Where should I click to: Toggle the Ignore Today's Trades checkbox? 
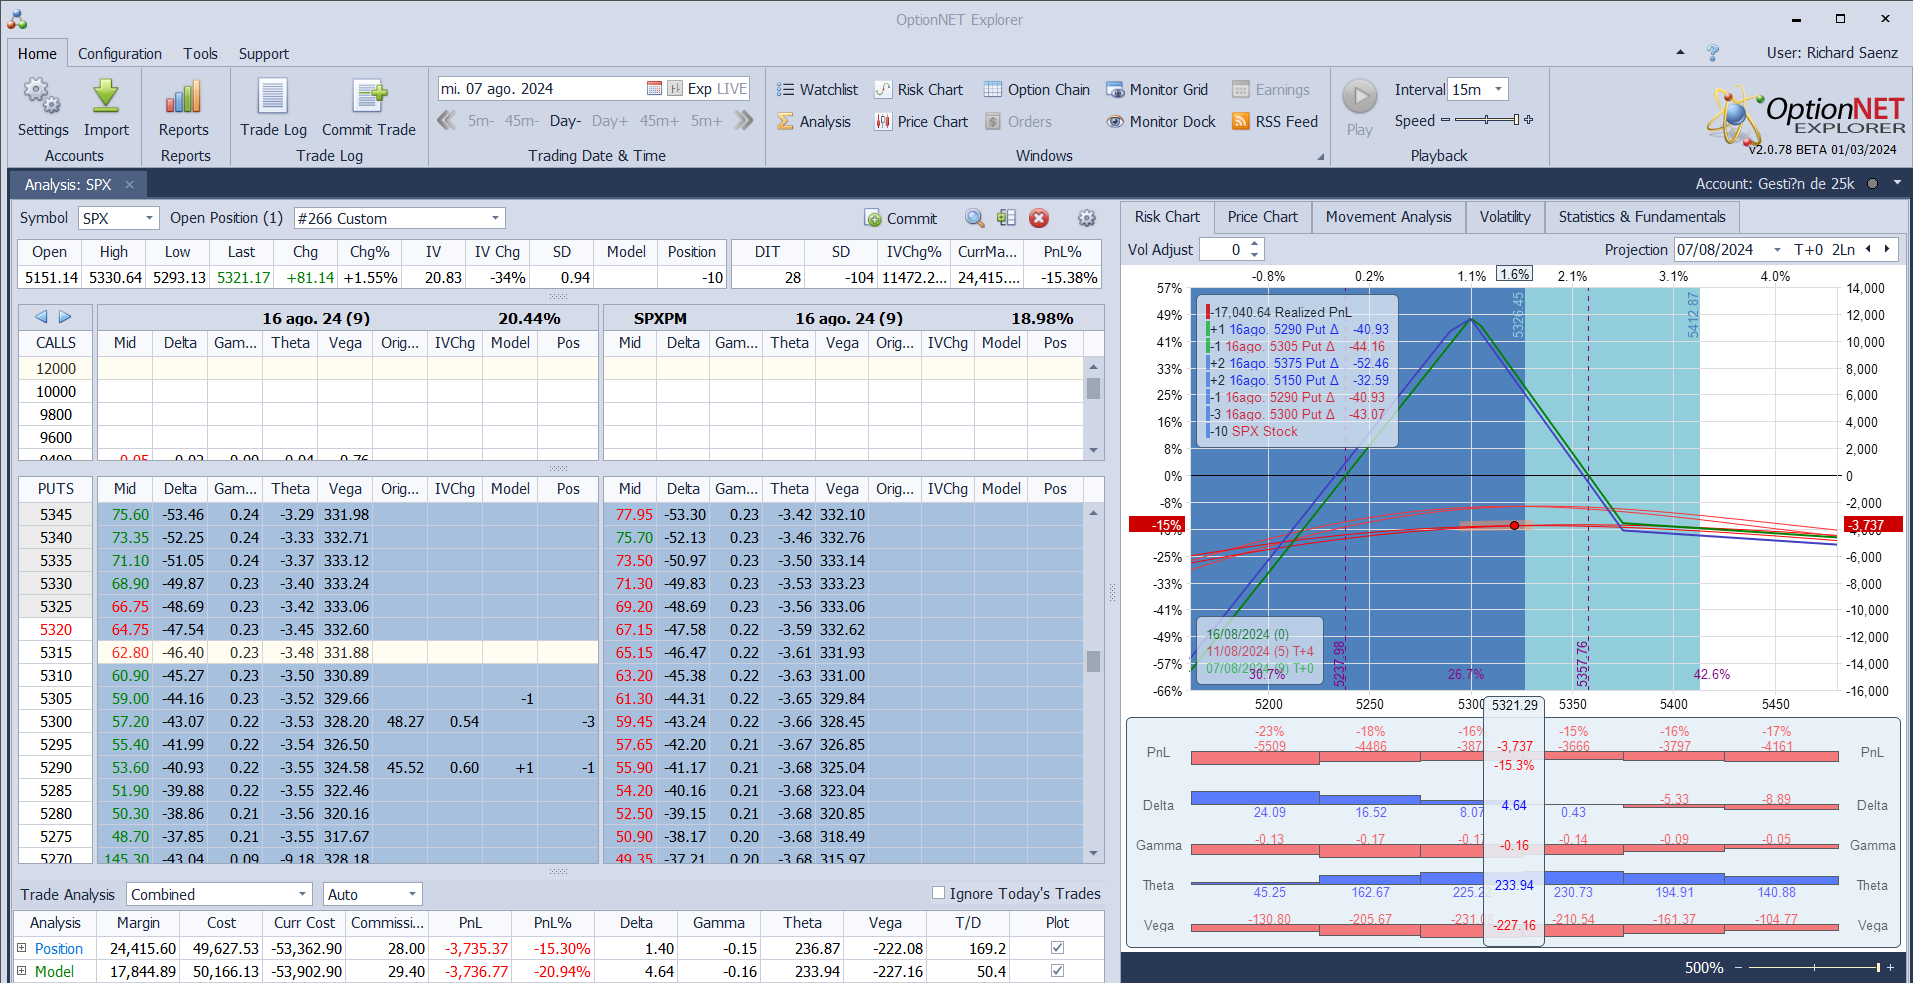938,893
